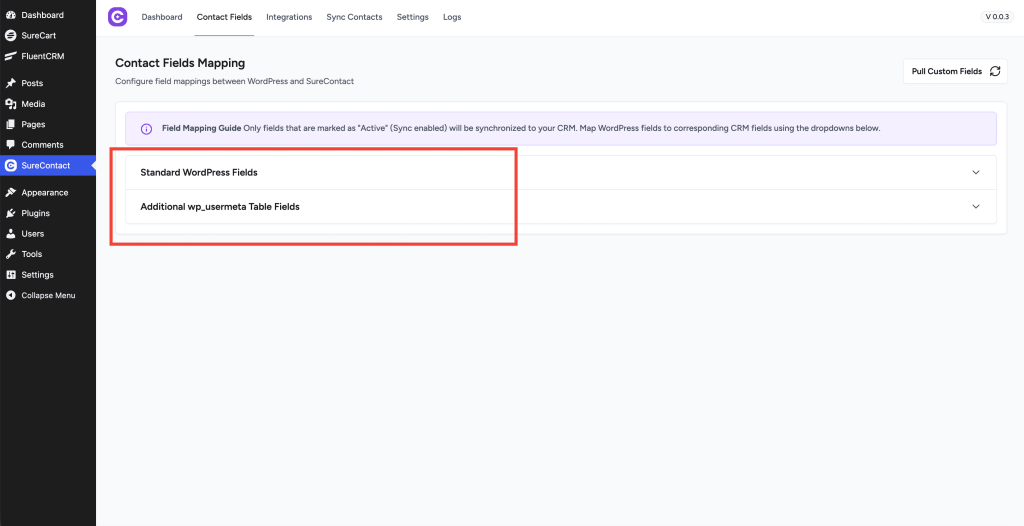Image resolution: width=1024 pixels, height=526 pixels.
Task: Click the Media icon in sidebar
Action: 10,104
